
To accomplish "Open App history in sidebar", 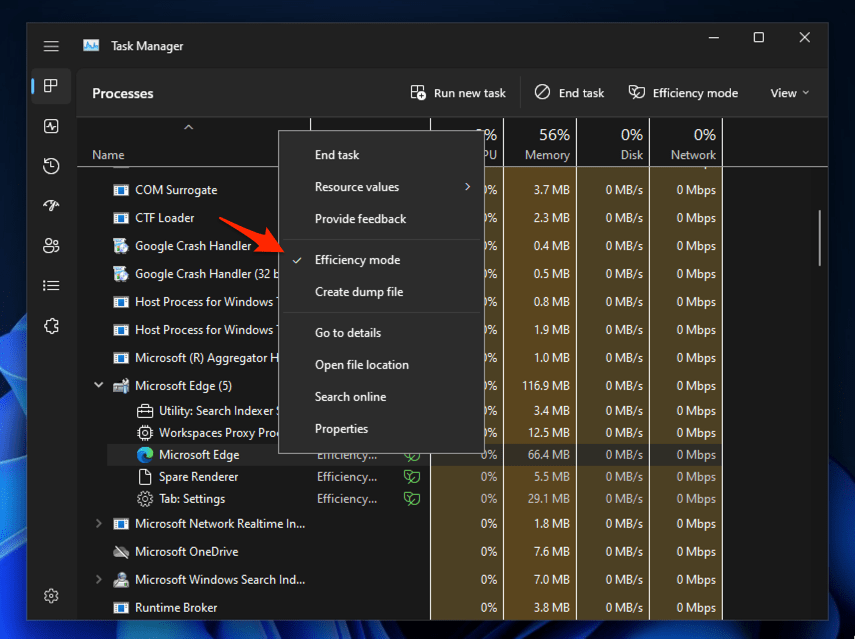I will 51,166.
